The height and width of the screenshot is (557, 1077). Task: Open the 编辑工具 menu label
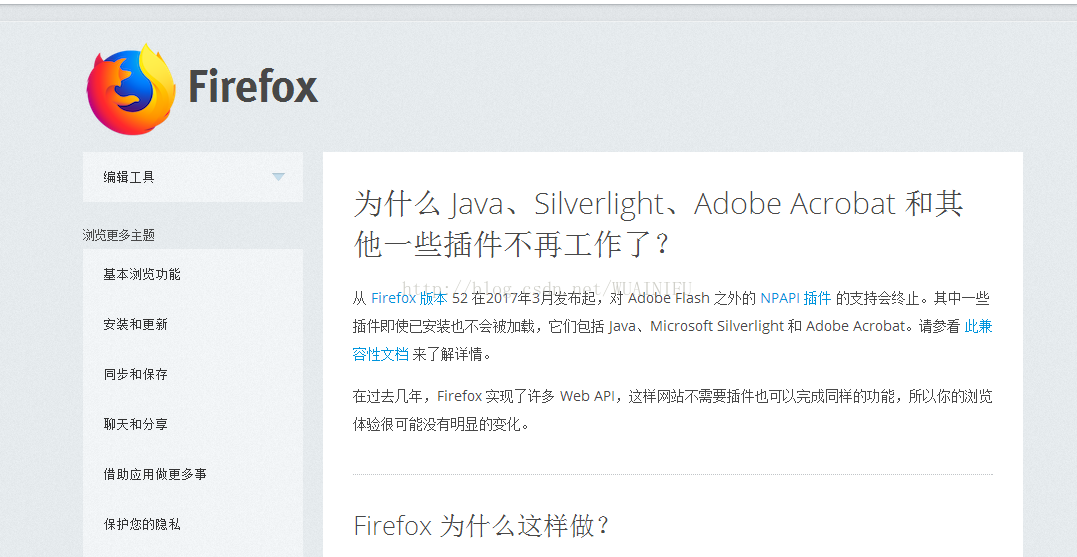[x=129, y=177]
